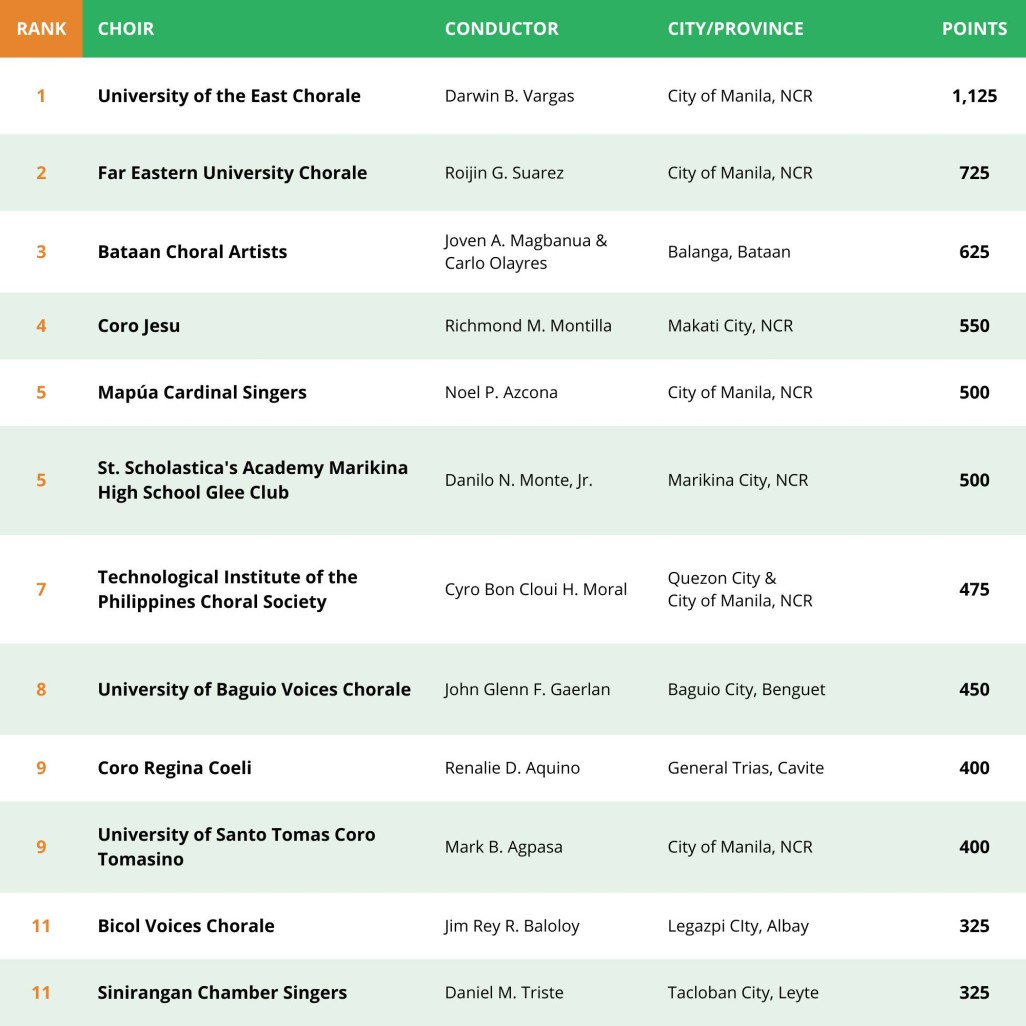Select the 1,125 points value
1026x1026 pixels.
tap(974, 96)
